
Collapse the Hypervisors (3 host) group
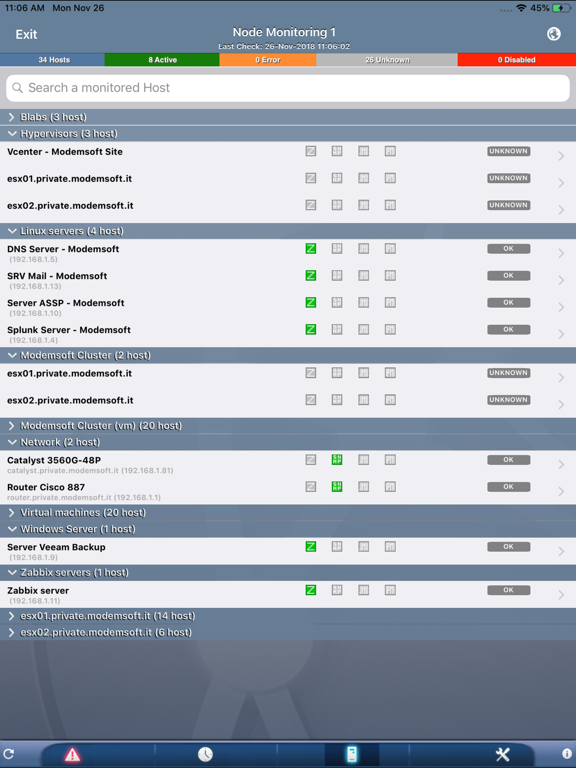point(288,134)
